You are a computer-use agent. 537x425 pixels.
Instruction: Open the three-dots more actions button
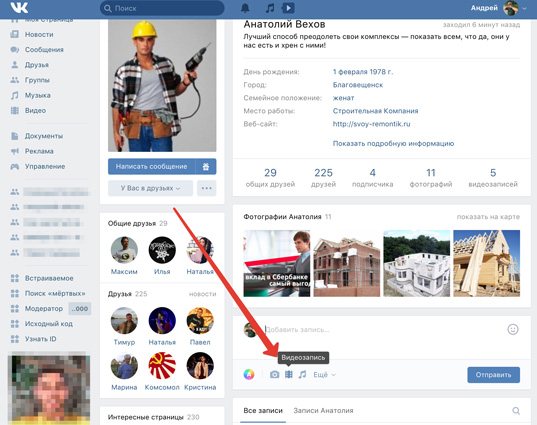click(x=207, y=188)
